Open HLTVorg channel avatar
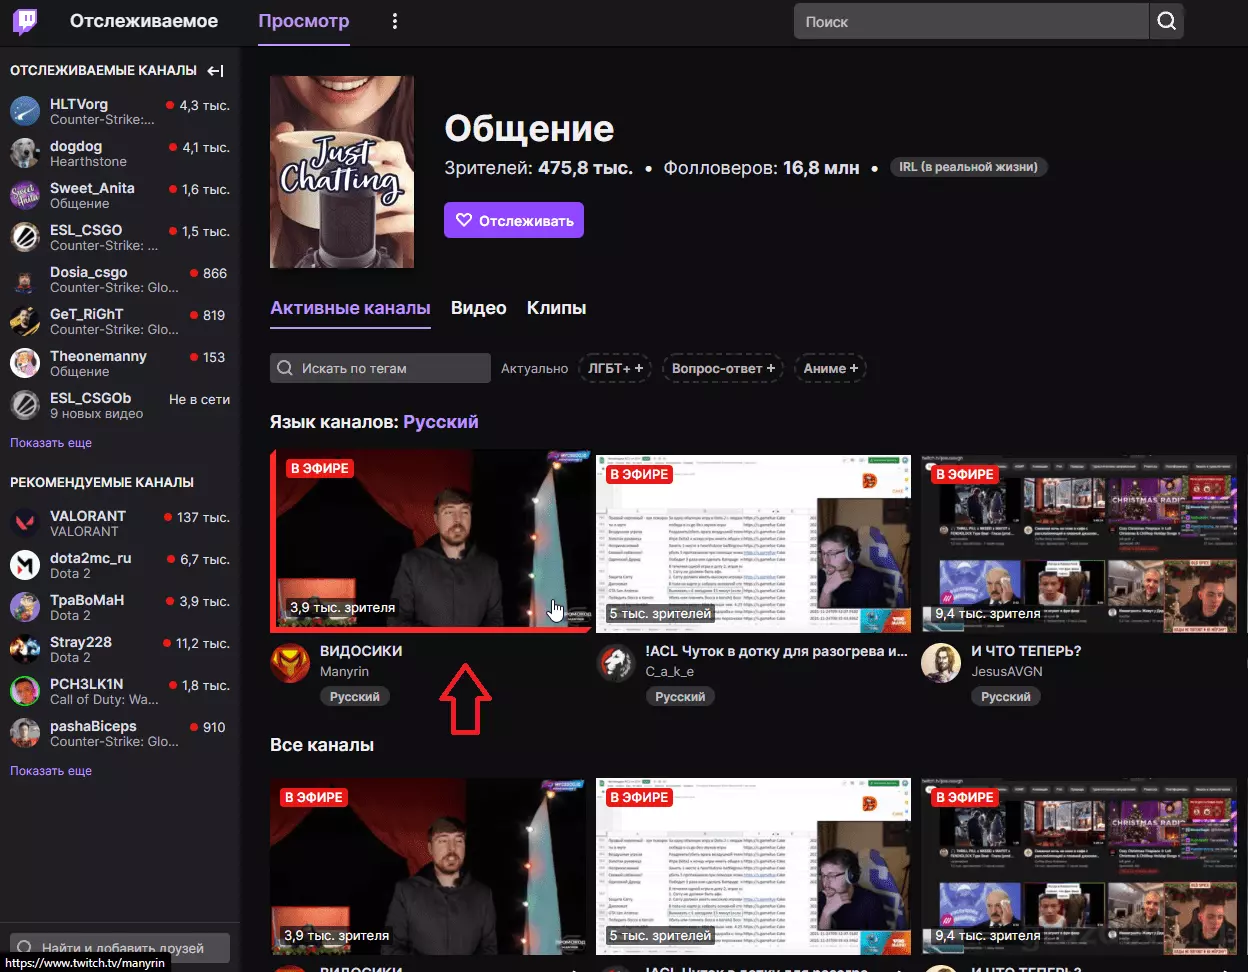1248x972 pixels. tap(25, 111)
